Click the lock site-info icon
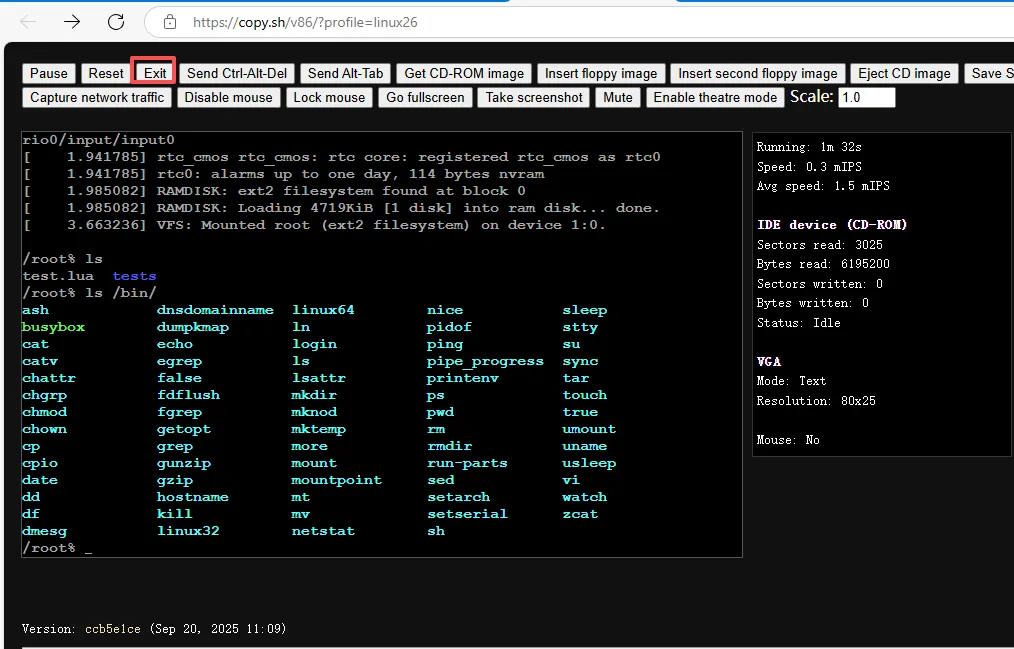1014x649 pixels. coord(169,22)
